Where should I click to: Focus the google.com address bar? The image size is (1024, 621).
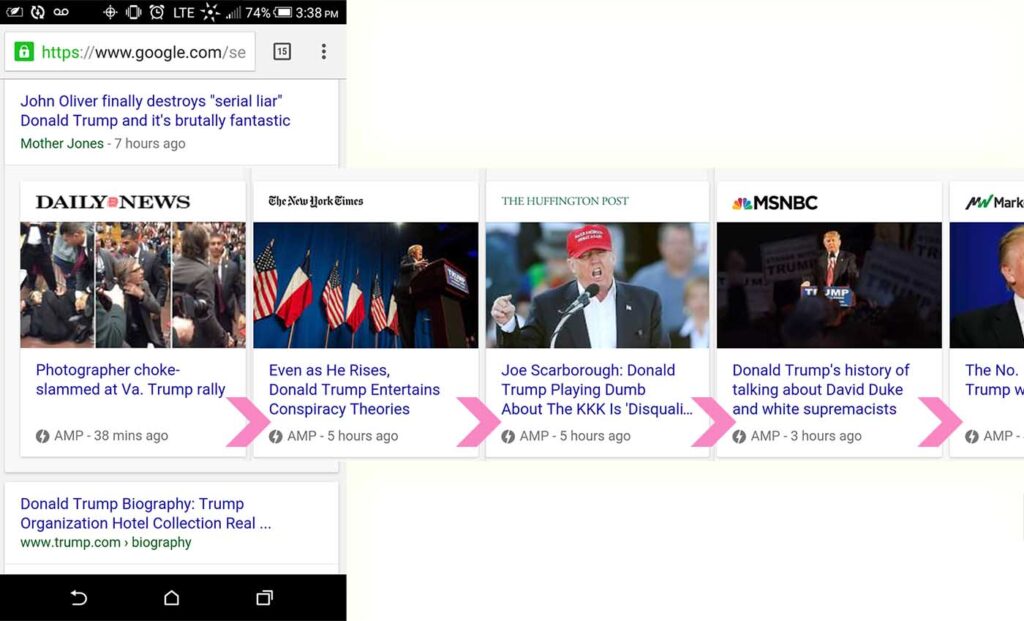[129, 52]
